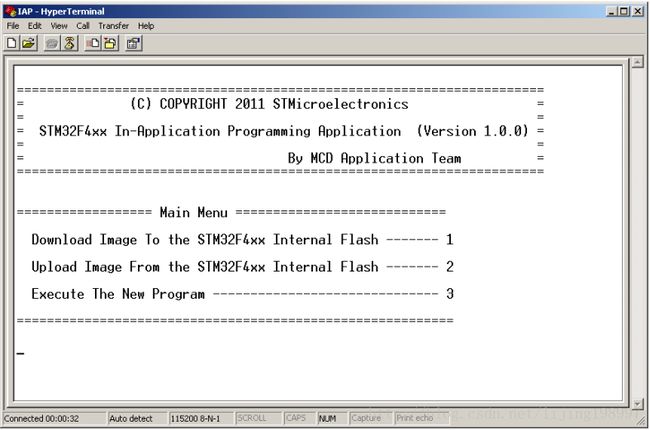Maximize the HyperTerminal window
Viewport: 650px width, 430px height.
click(624, 11)
